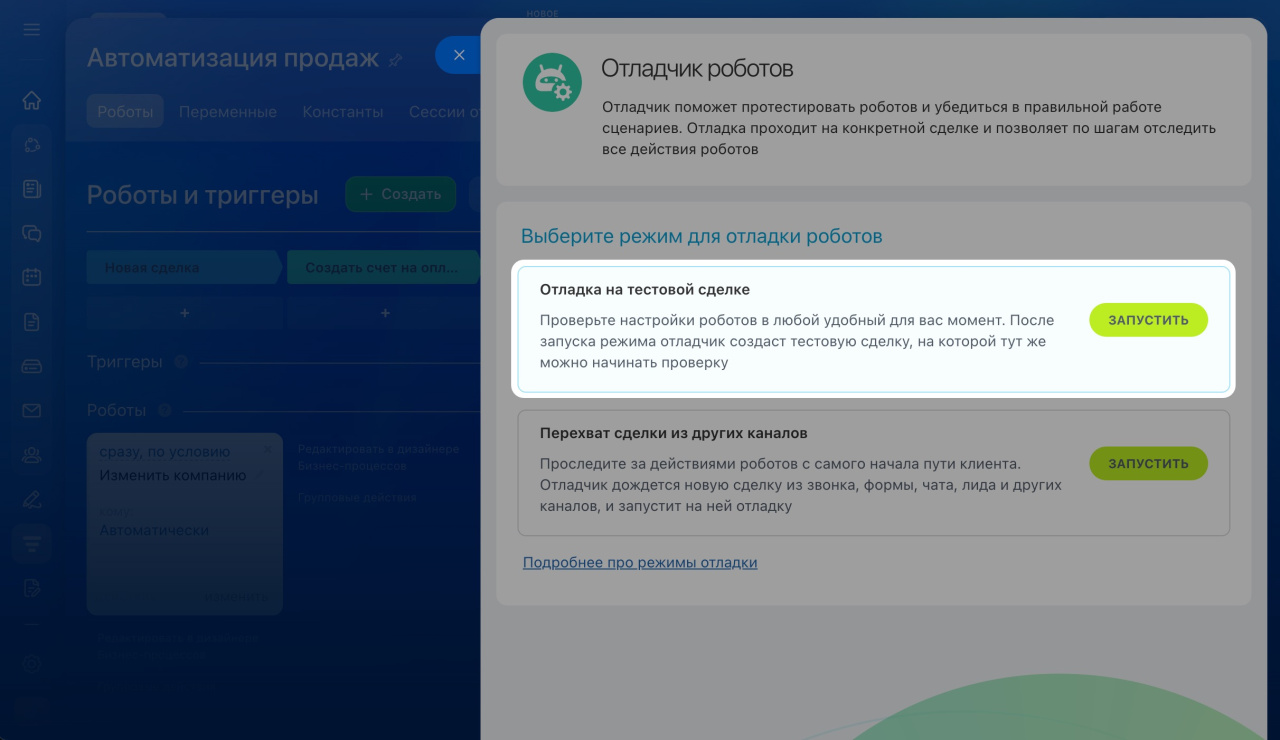Select the Создать счет на опл... stage

click(384, 267)
